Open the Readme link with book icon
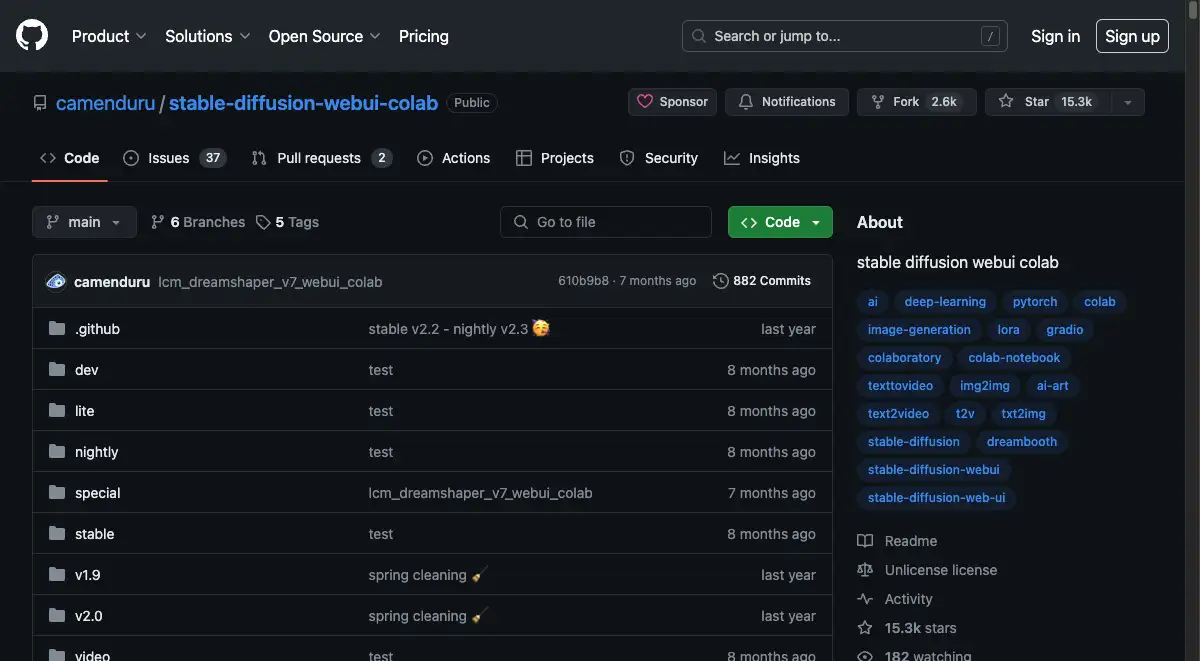The height and width of the screenshot is (661, 1200). [x=910, y=541]
